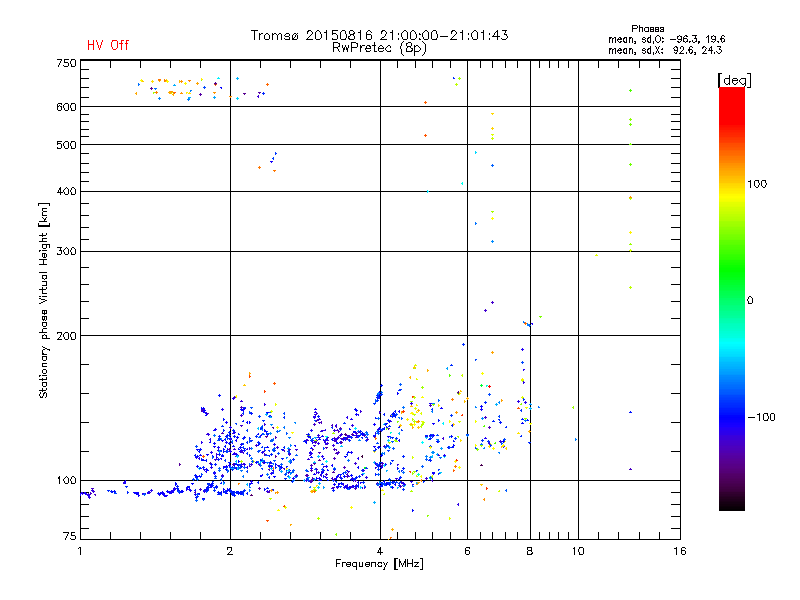Click the y-axis tick label "500"

[66, 145]
